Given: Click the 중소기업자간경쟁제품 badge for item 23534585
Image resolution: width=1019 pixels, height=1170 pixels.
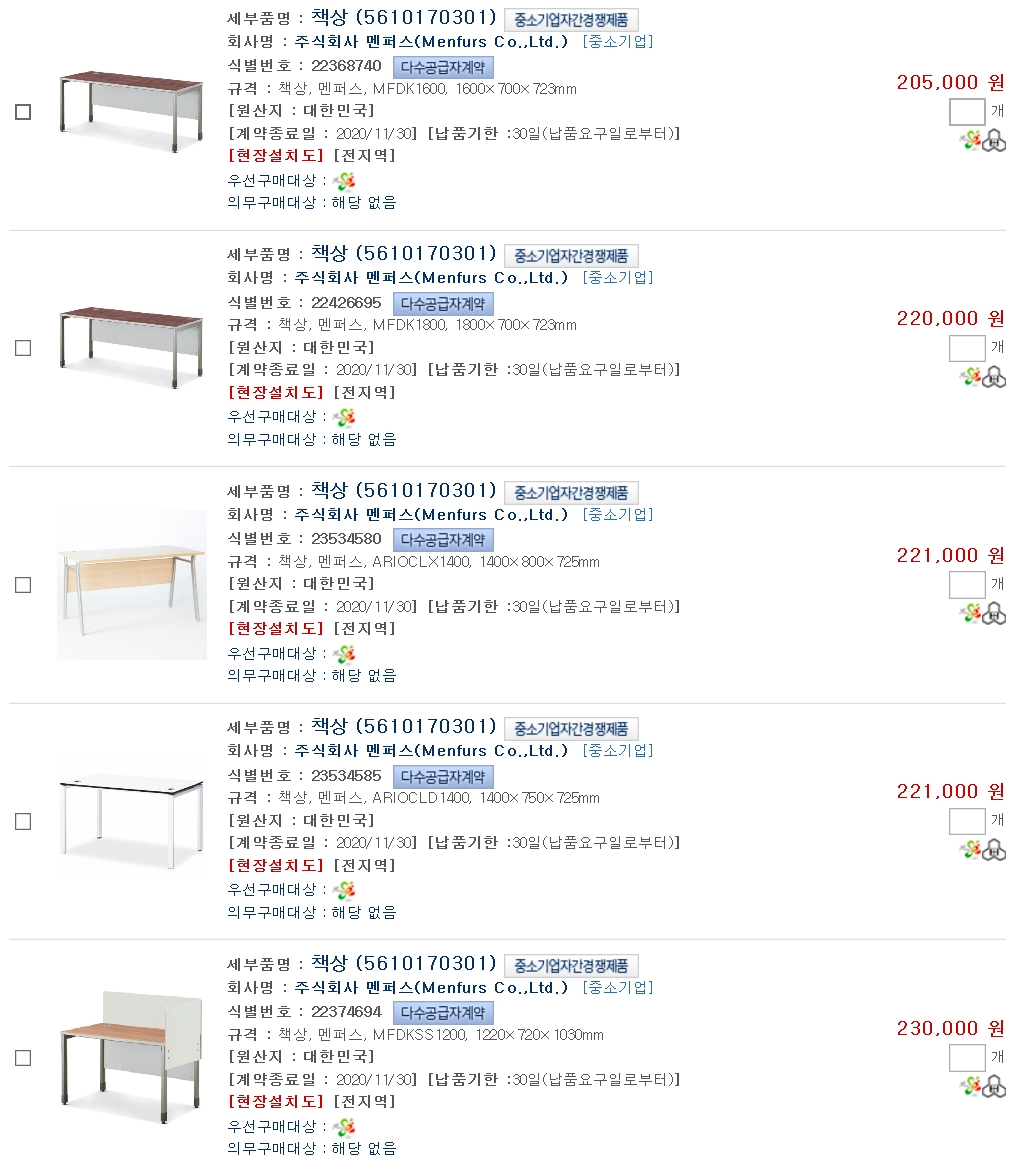Looking at the screenshot, I should [571, 729].
